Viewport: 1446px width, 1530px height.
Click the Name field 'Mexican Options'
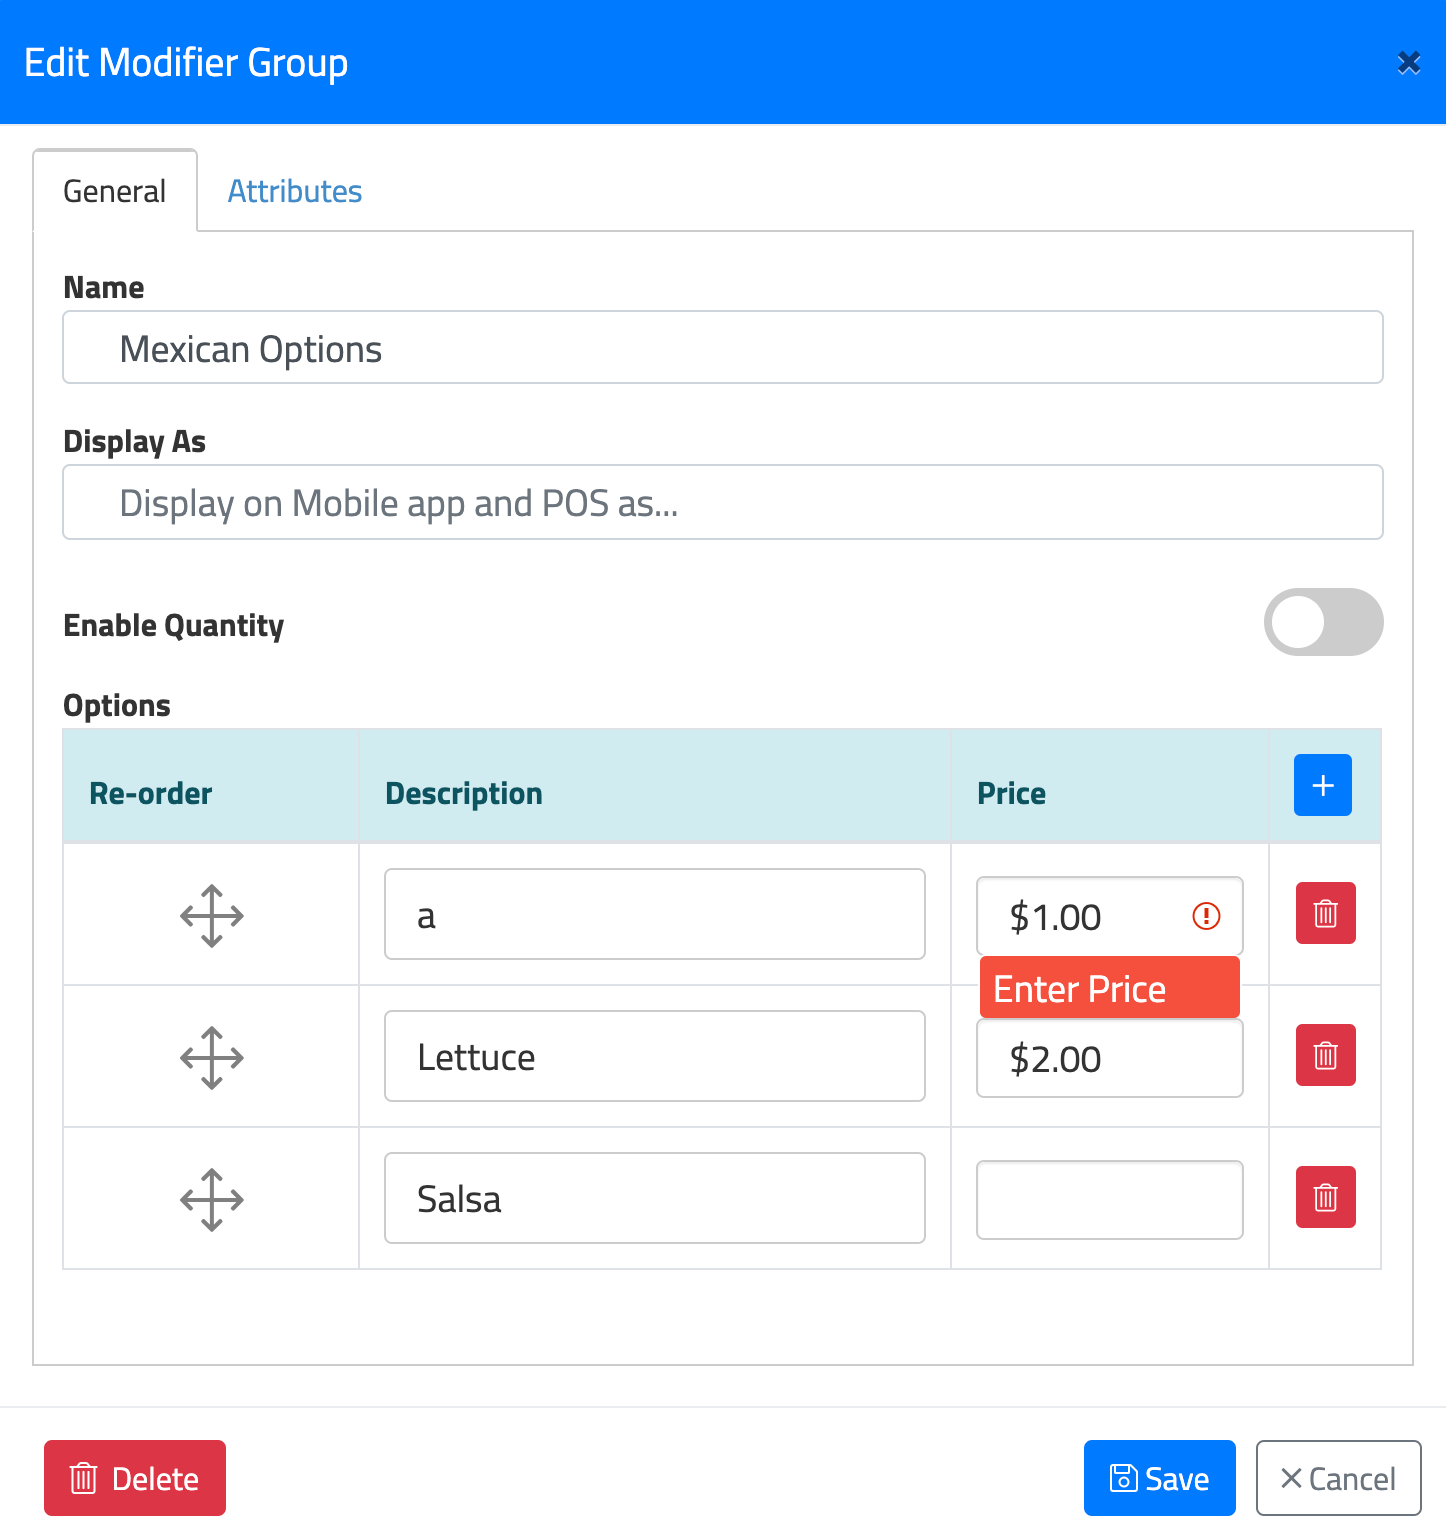click(x=722, y=348)
